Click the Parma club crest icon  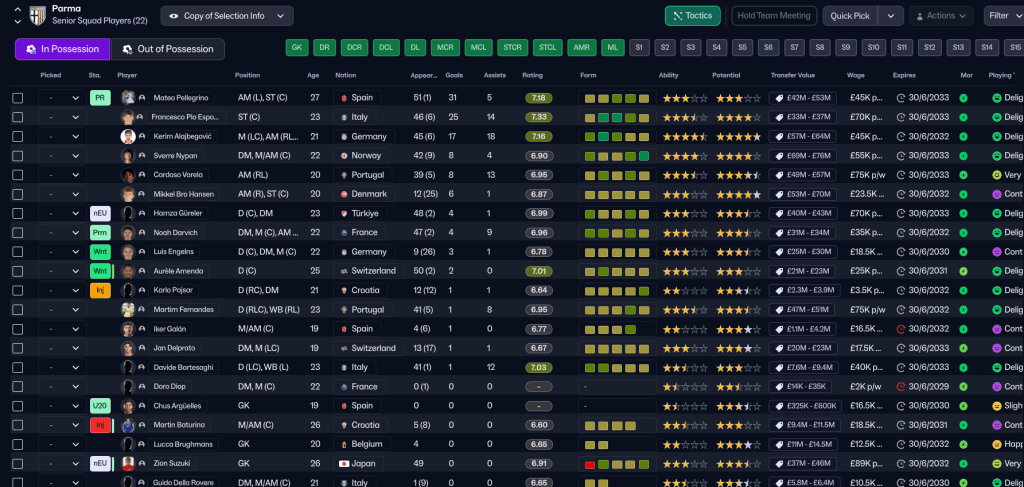tap(38, 15)
